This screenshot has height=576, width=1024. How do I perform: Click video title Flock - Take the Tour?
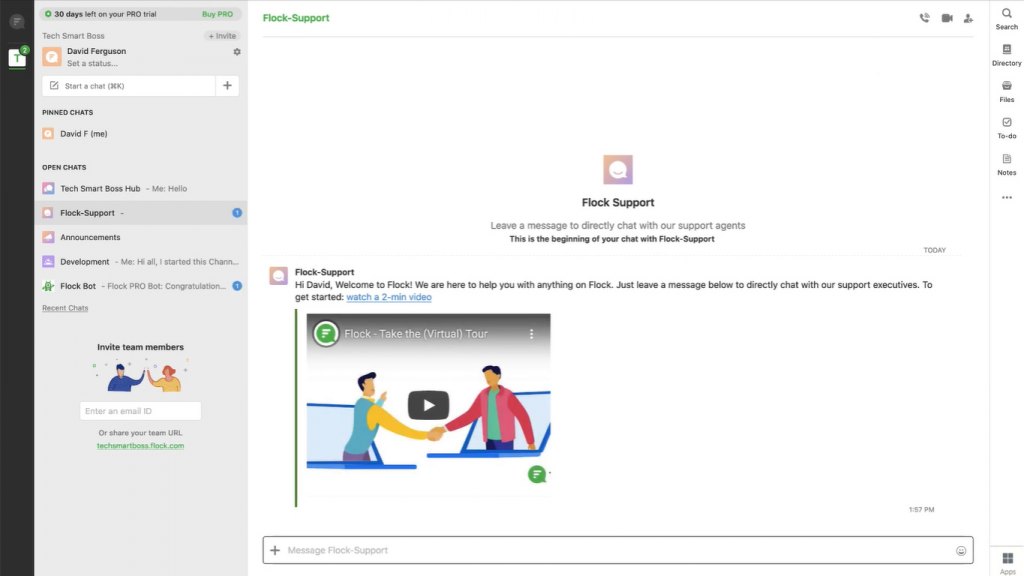pyautogui.click(x=416, y=334)
